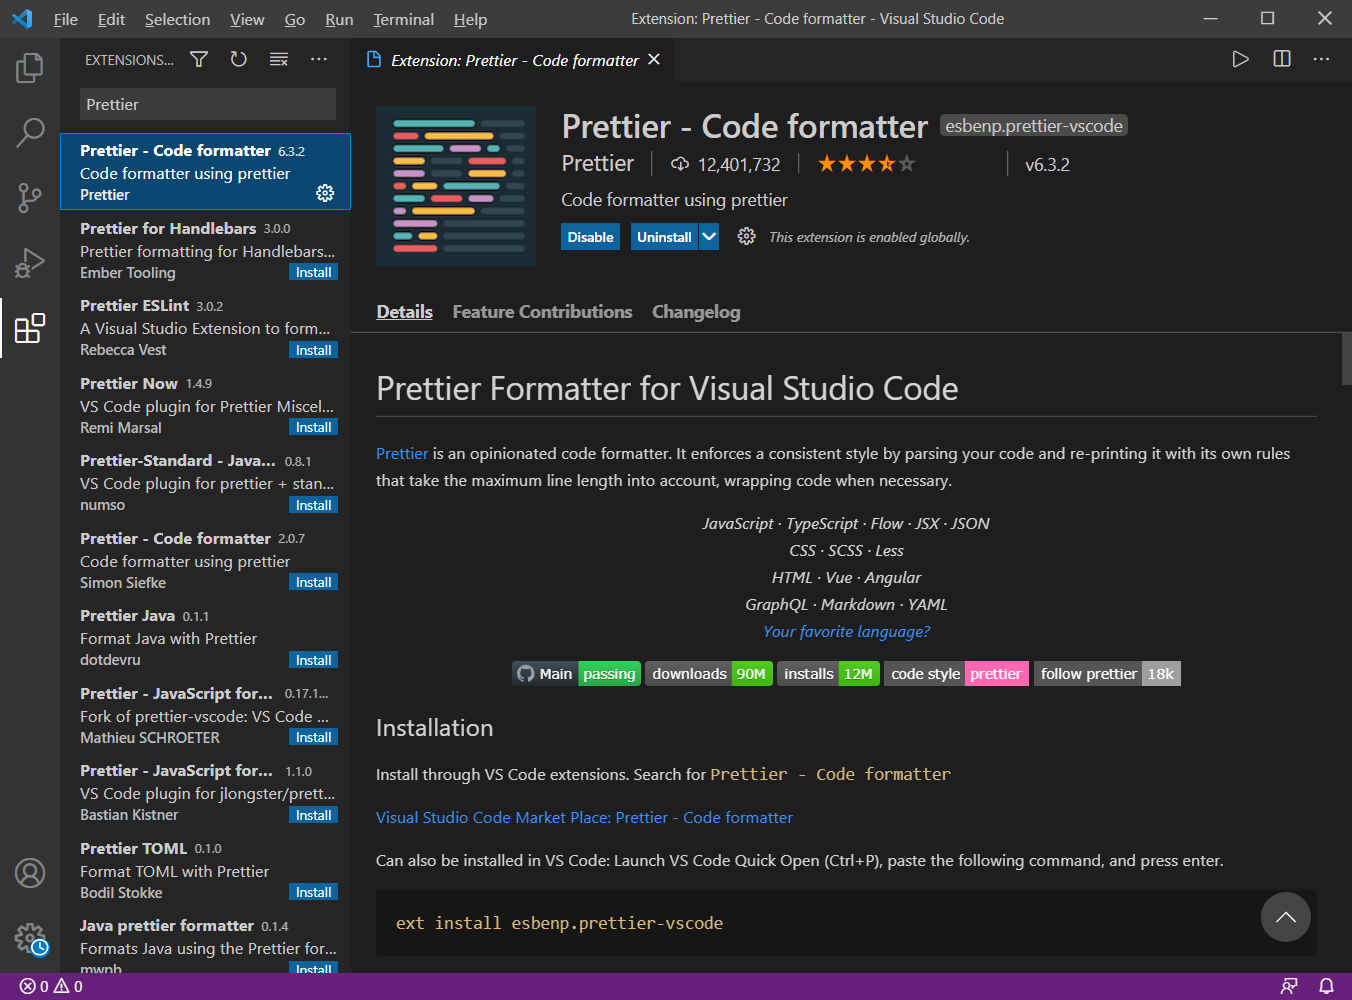Click the 'Your favorite language?' link
The height and width of the screenshot is (1000, 1352).
846,631
